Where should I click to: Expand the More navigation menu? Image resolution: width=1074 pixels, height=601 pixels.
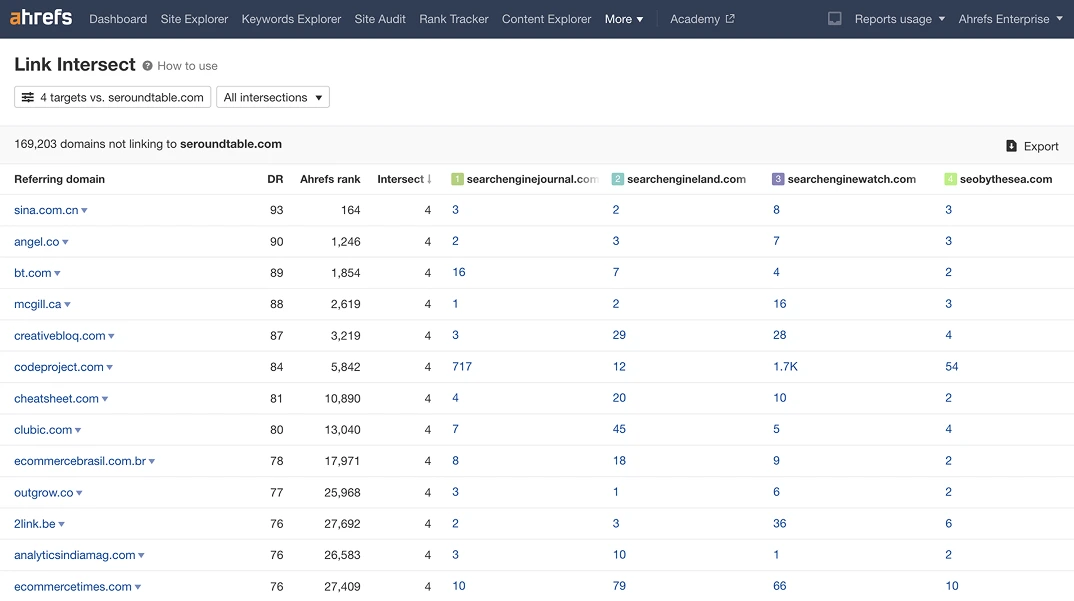[x=624, y=19]
